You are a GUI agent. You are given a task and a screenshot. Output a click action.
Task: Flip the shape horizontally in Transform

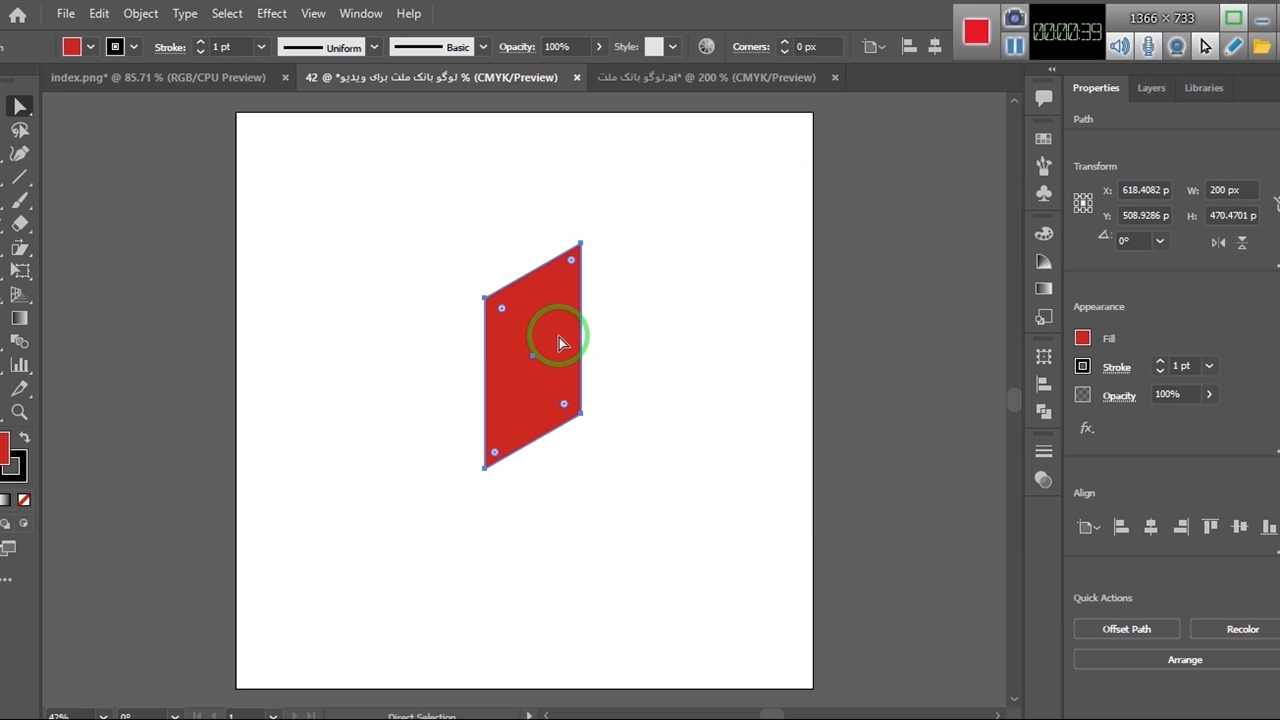pyautogui.click(x=1218, y=242)
